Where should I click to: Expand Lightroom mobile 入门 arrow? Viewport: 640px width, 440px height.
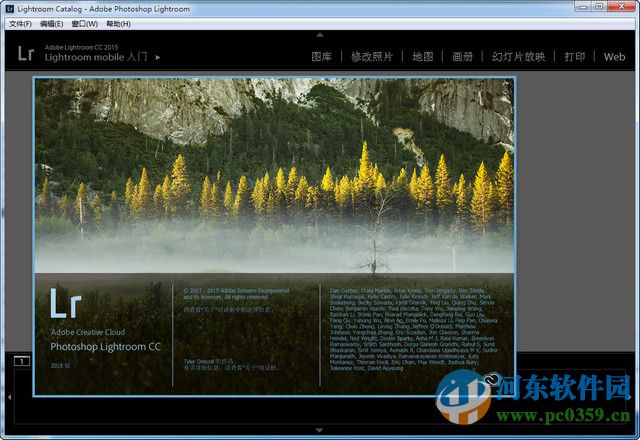click(158, 58)
